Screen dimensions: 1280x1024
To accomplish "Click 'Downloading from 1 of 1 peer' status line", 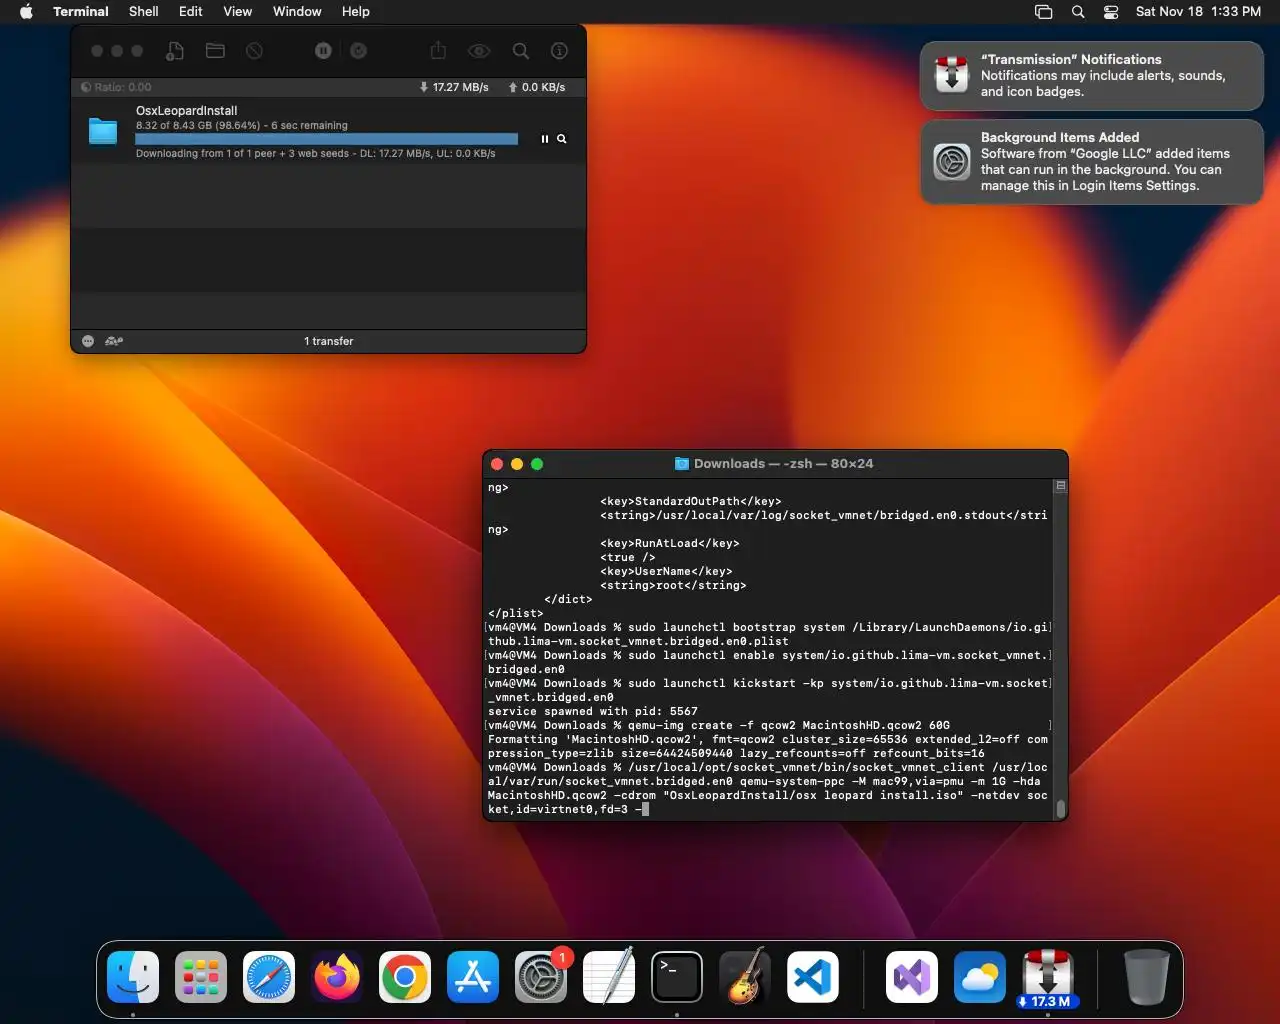I will coord(316,153).
